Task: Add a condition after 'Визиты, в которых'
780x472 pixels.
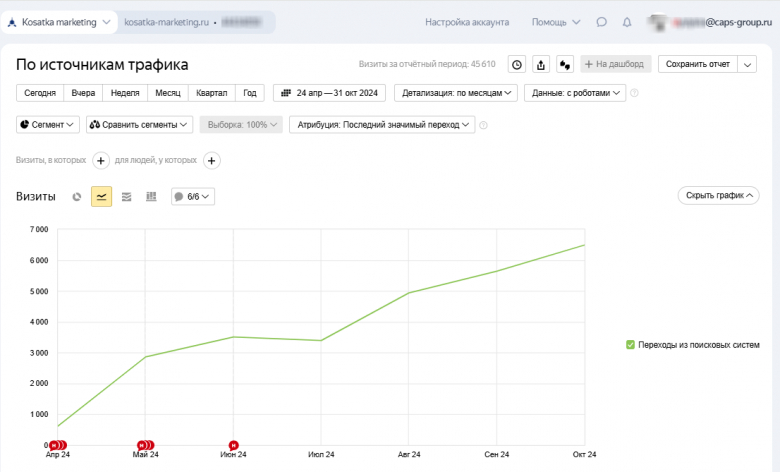Action: (x=101, y=160)
